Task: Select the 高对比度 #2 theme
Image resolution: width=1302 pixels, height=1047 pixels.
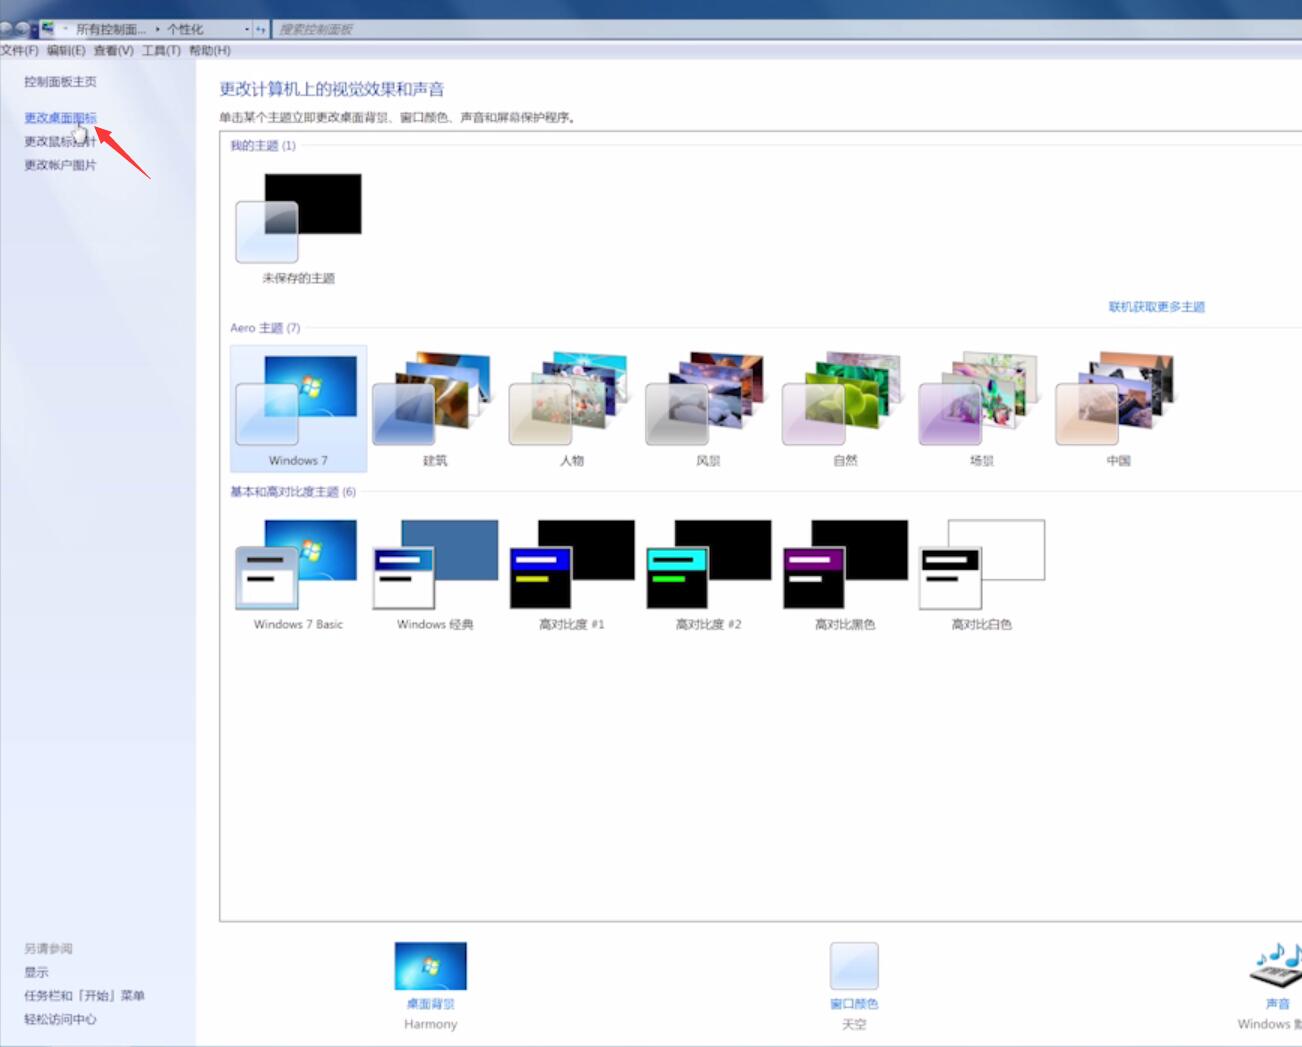Action: click(x=708, y=574)
